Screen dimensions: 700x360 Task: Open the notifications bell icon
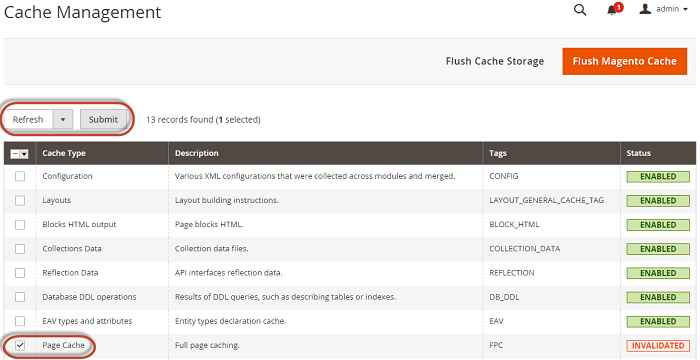pos(612,10)
